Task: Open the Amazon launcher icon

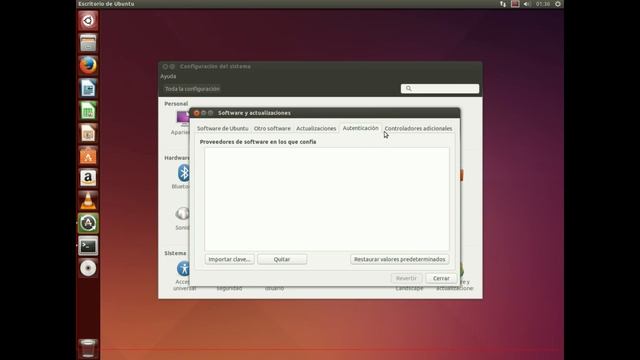Action: (88, 178)
